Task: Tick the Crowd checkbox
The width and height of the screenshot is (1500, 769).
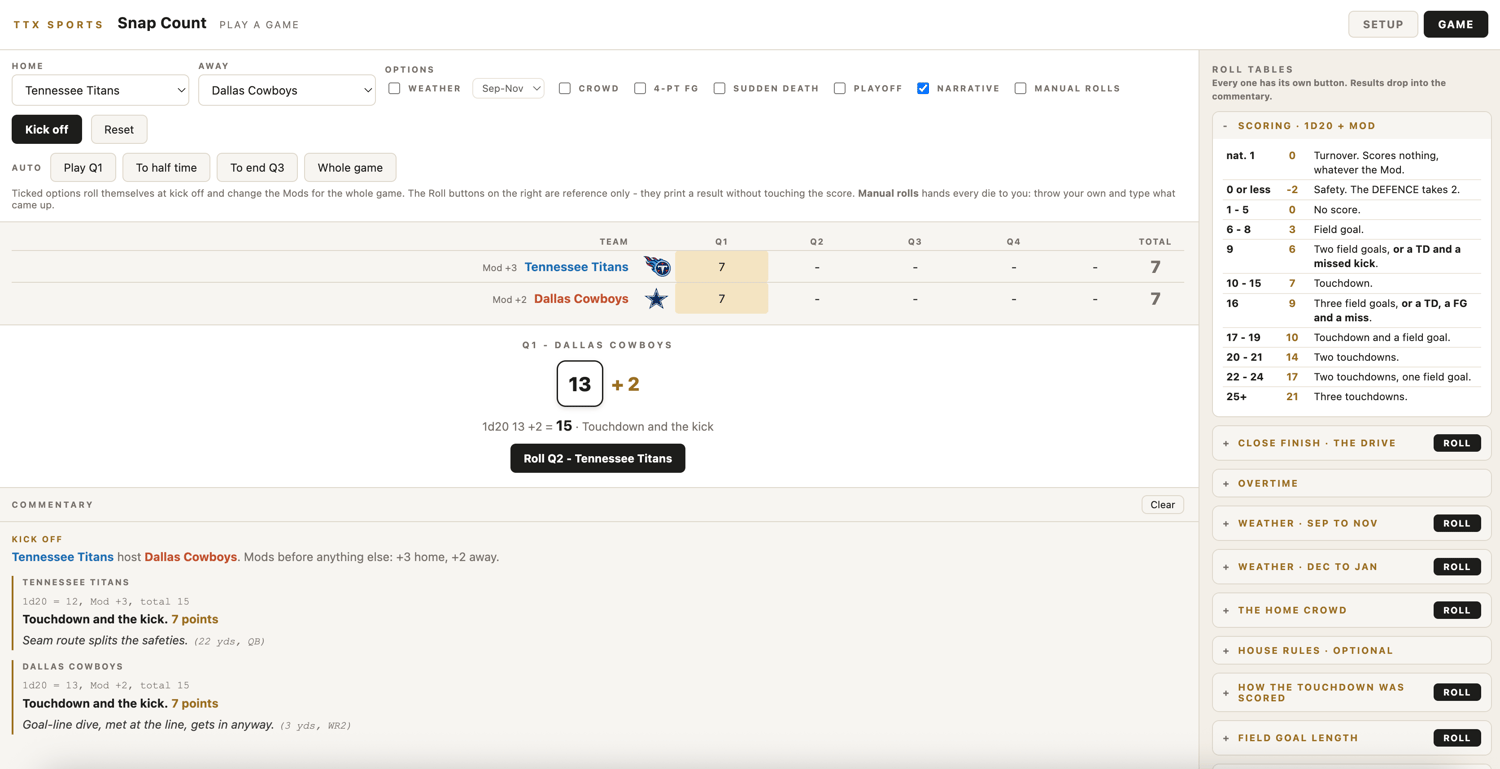Action: (x=565, y=88)
